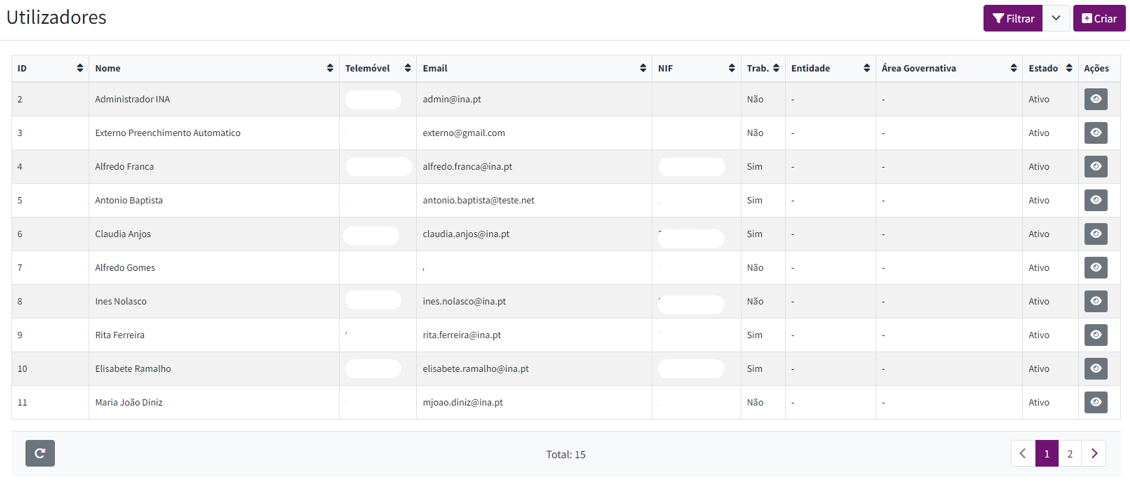
Task: Sort table by ID column
Action: click(x=80, y=69)
